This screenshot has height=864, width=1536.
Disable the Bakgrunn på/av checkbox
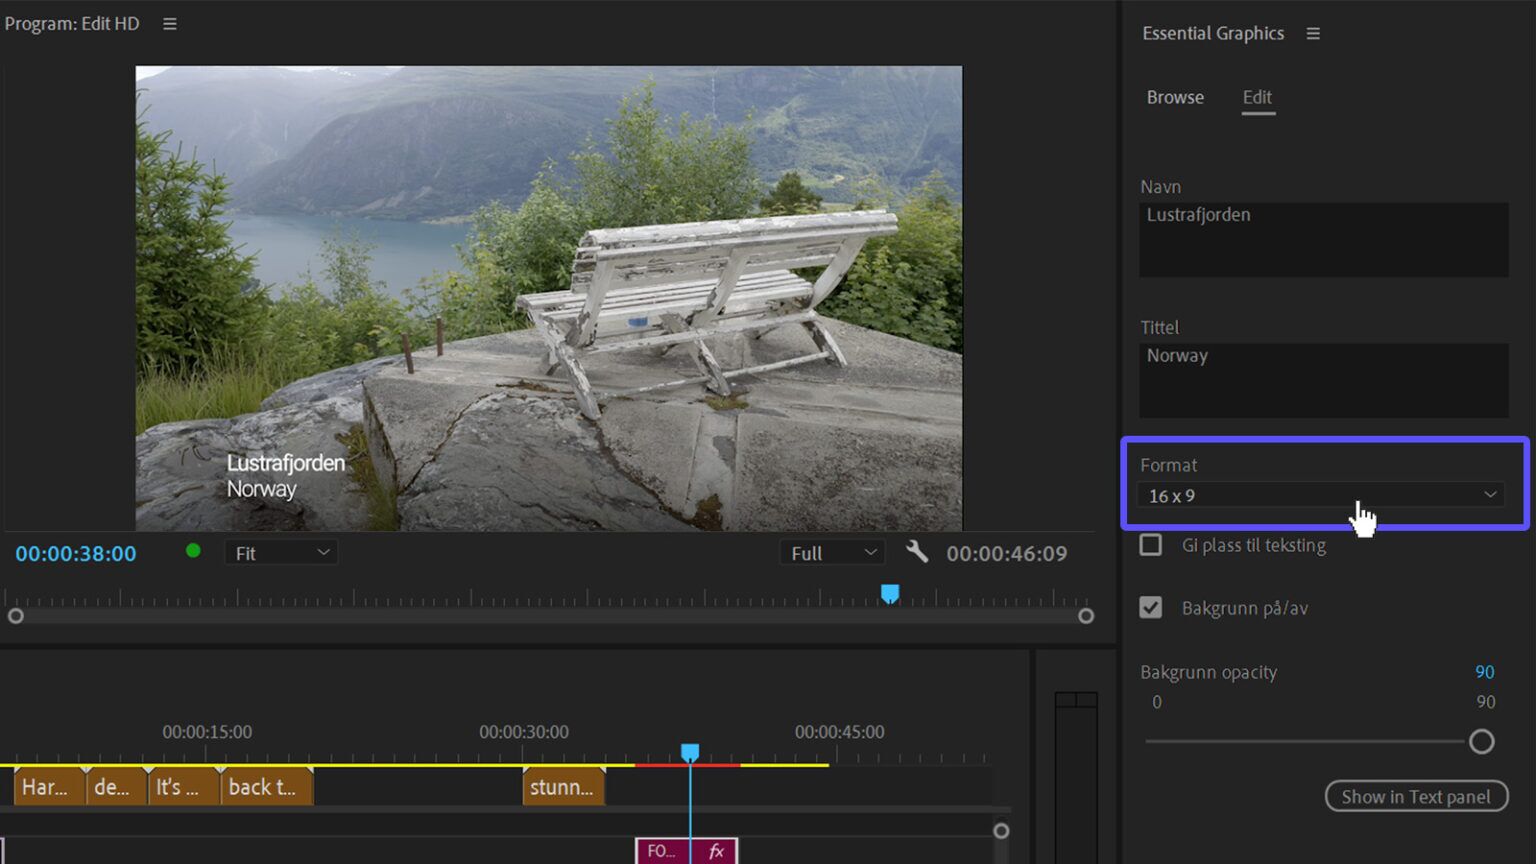(1150, 606)
